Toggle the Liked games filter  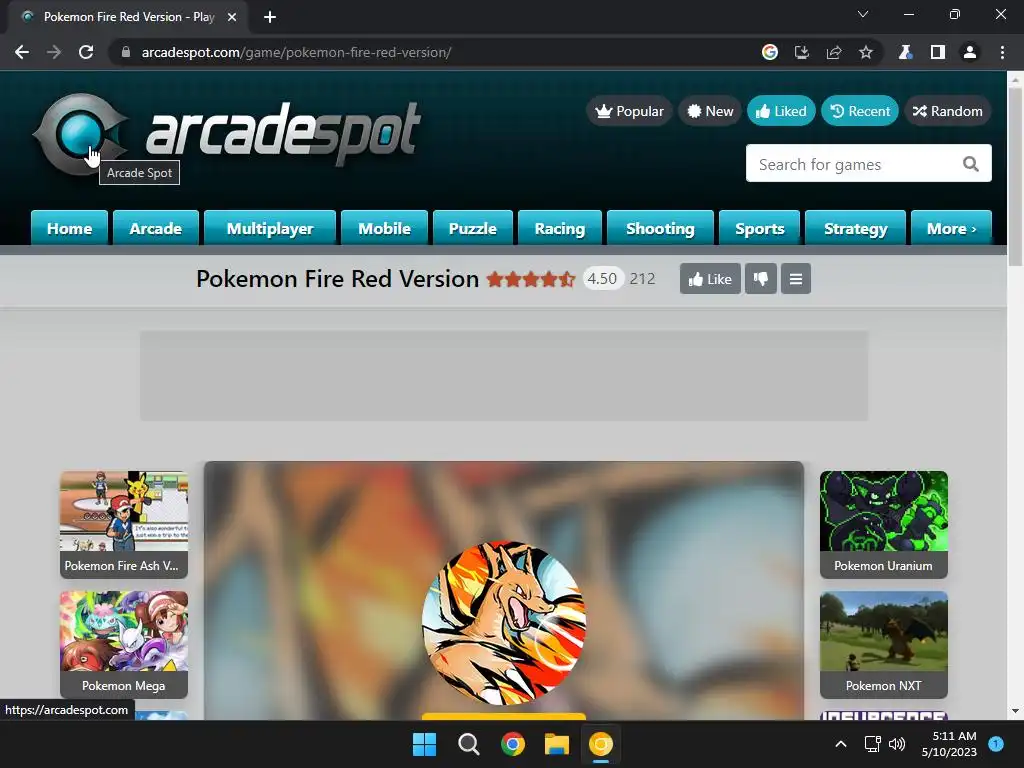(781, 111)
